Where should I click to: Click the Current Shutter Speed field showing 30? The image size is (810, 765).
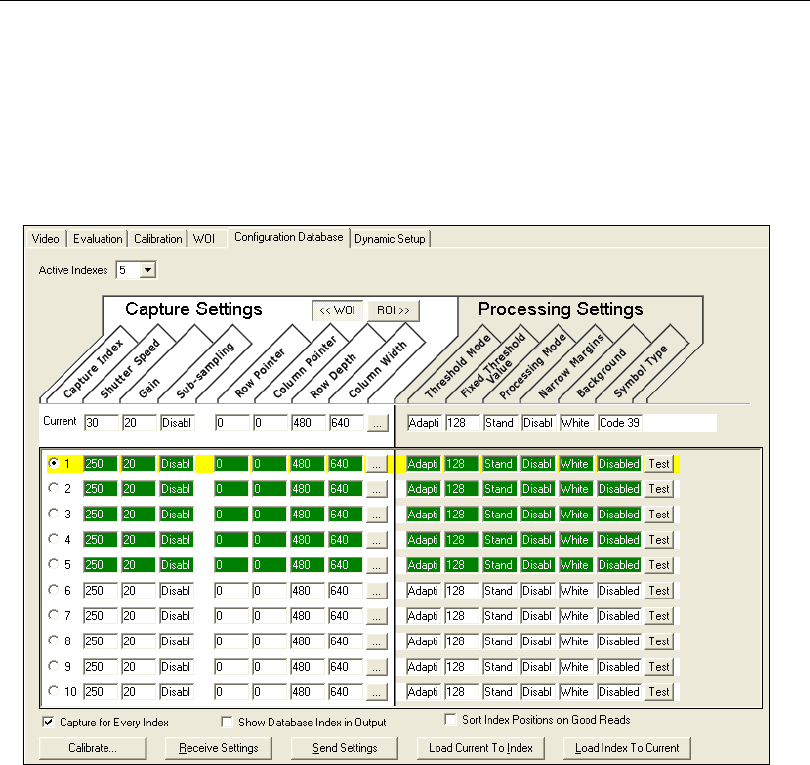[x=101, y=423]
